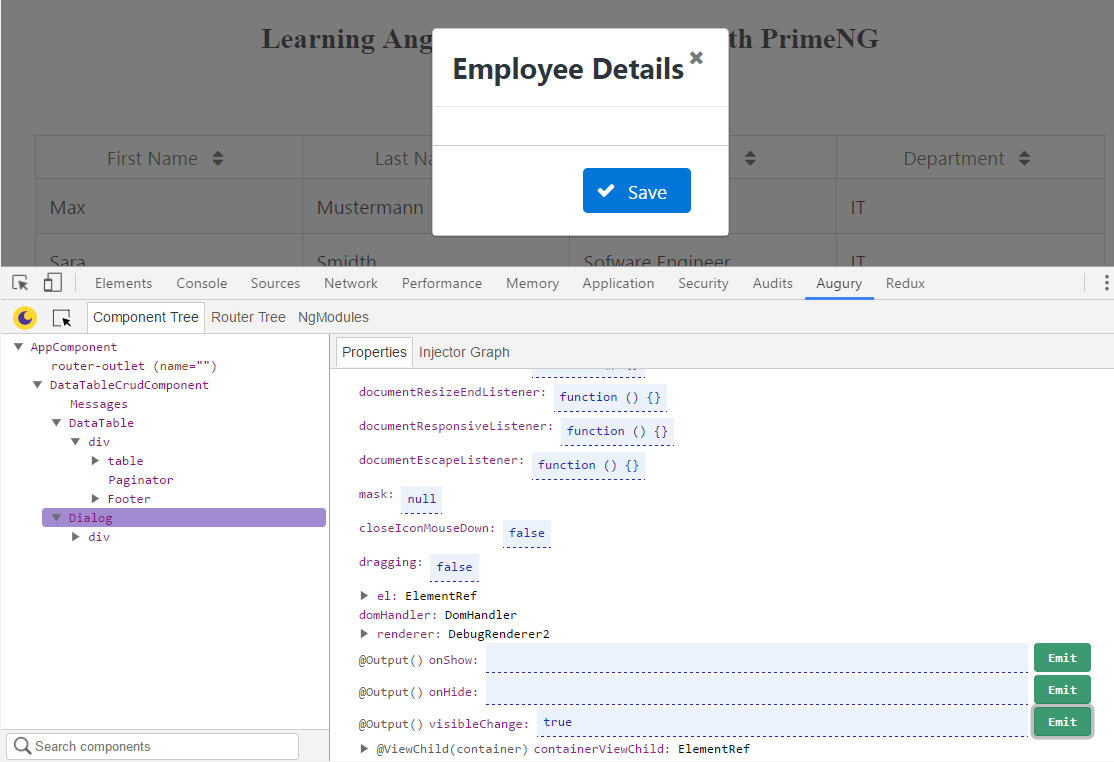The width and height of the screenshot is (1114, 762).
Task: Open the DevTools more options menu
Action: point(1105,283)
